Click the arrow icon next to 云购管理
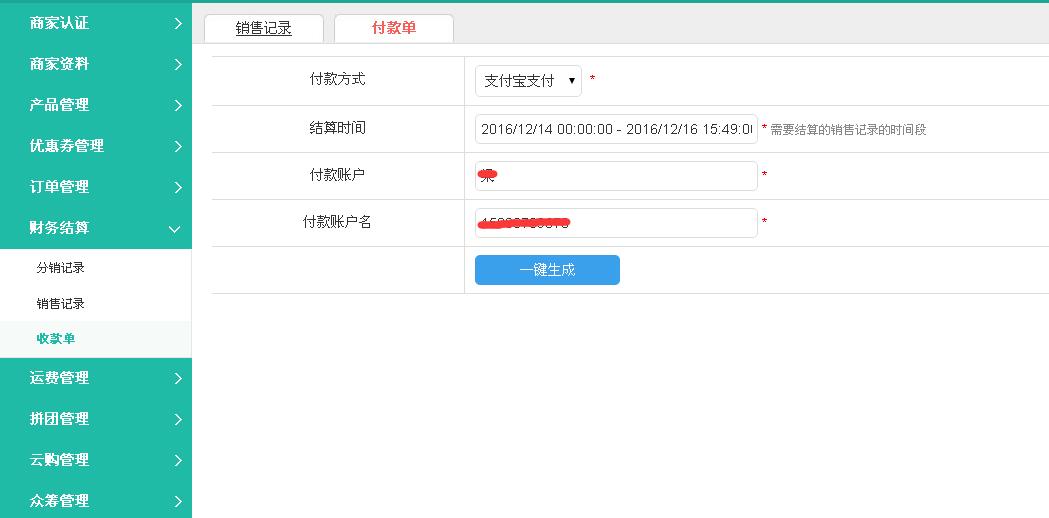 178,461
